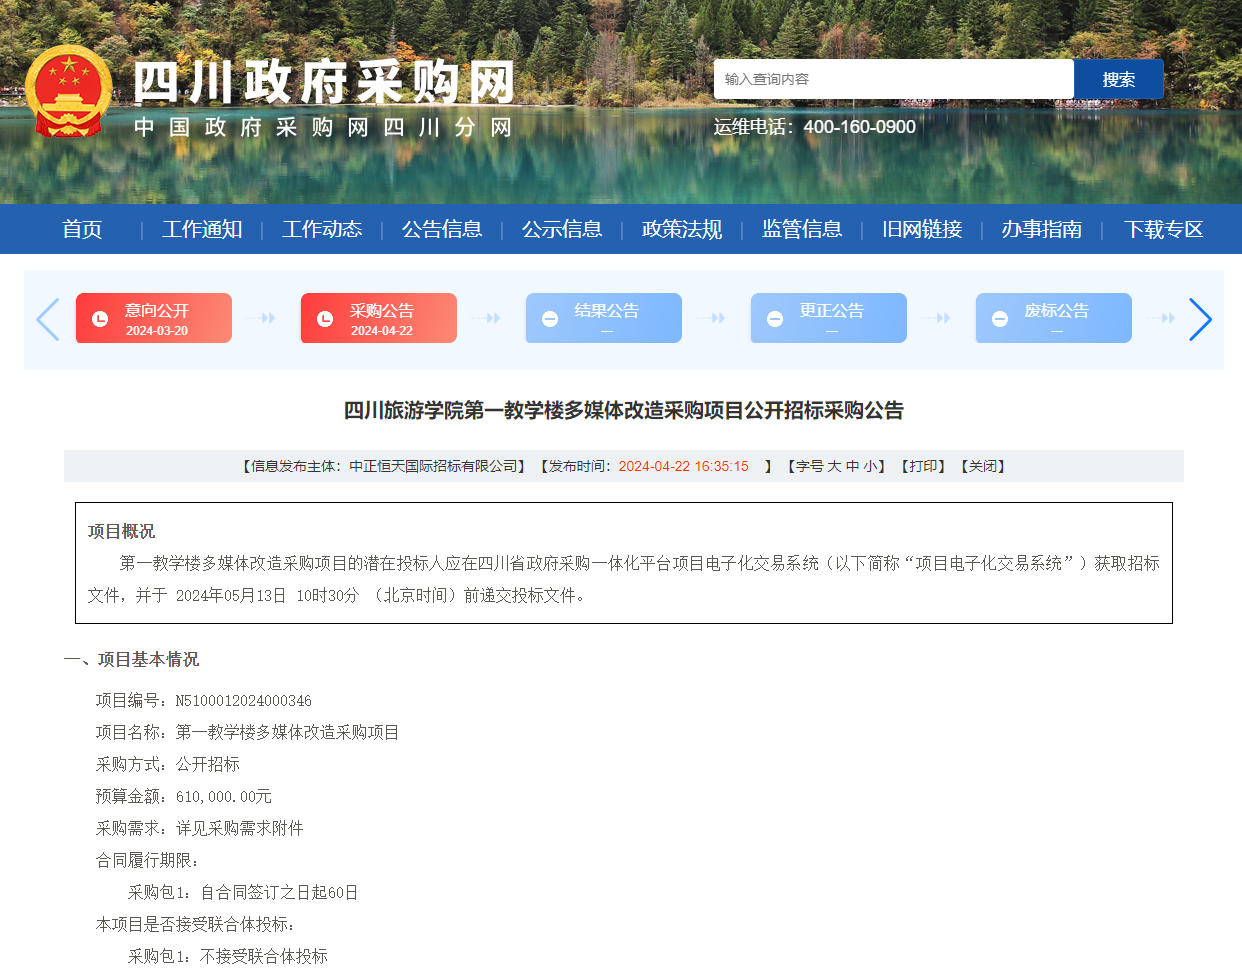
Task: Click the publish time 2024-04-22 16:35:15
Action: tap(684, 466)
